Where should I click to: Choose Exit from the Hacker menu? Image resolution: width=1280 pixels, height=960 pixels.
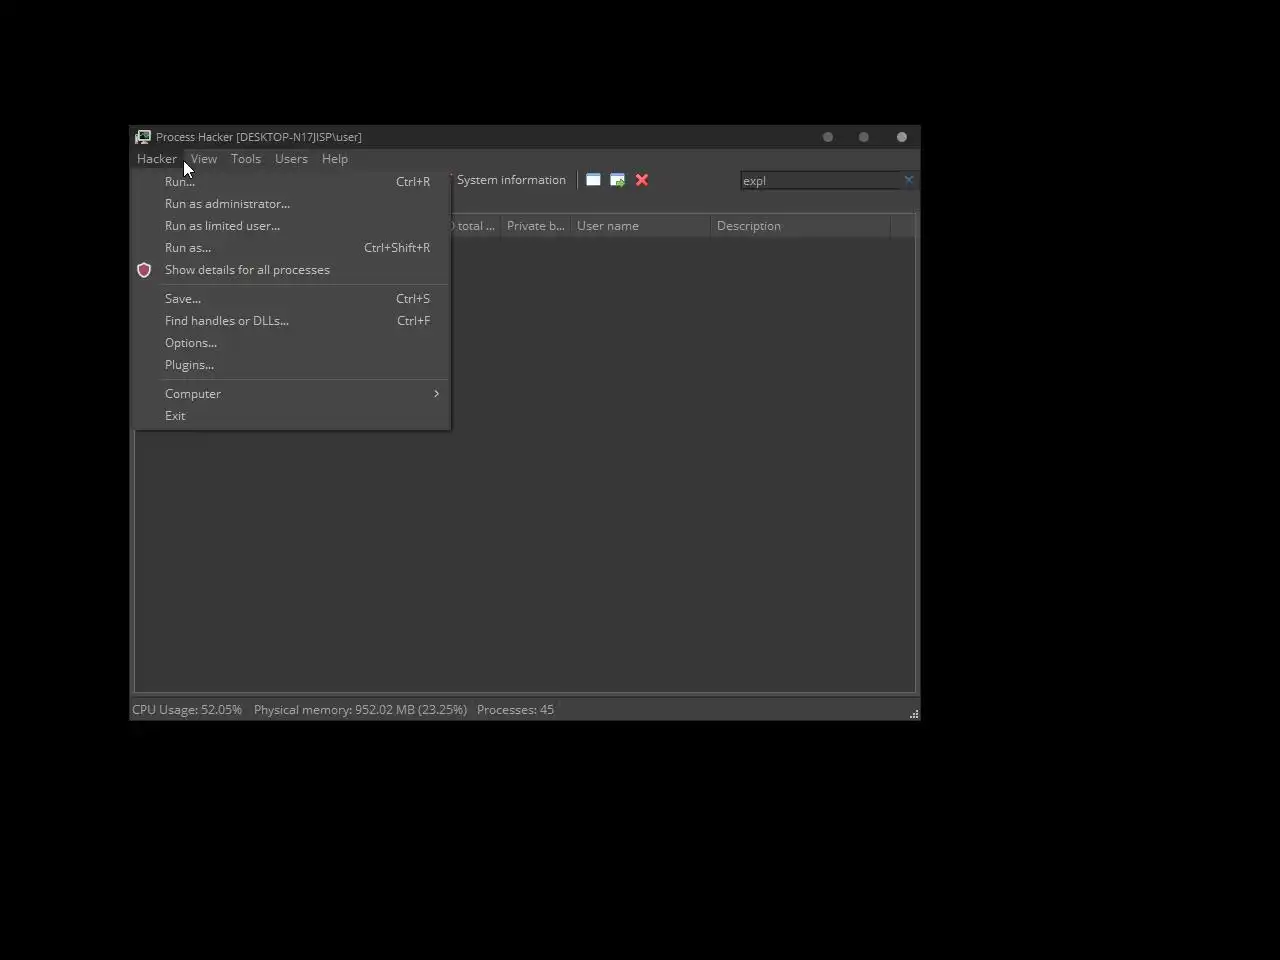click(292, 416)
